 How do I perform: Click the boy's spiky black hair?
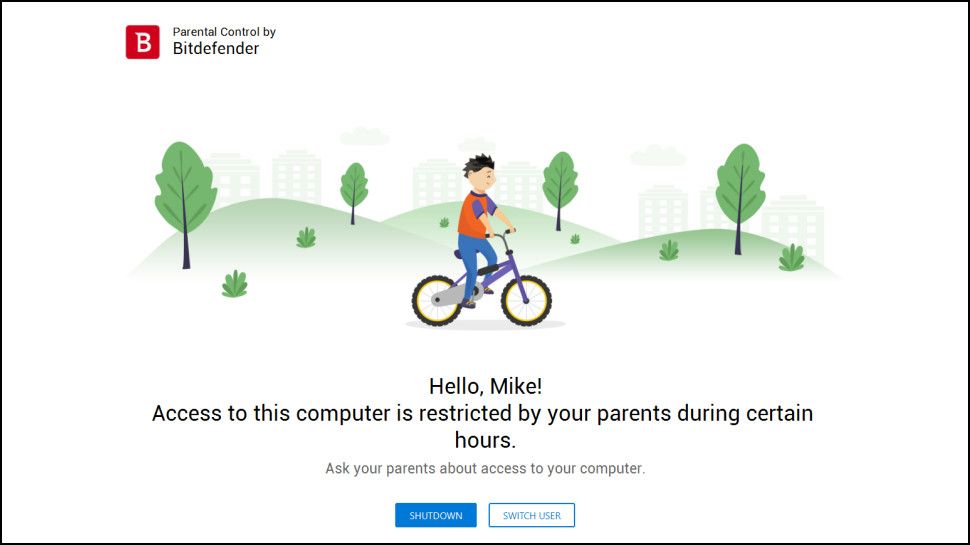480,165
